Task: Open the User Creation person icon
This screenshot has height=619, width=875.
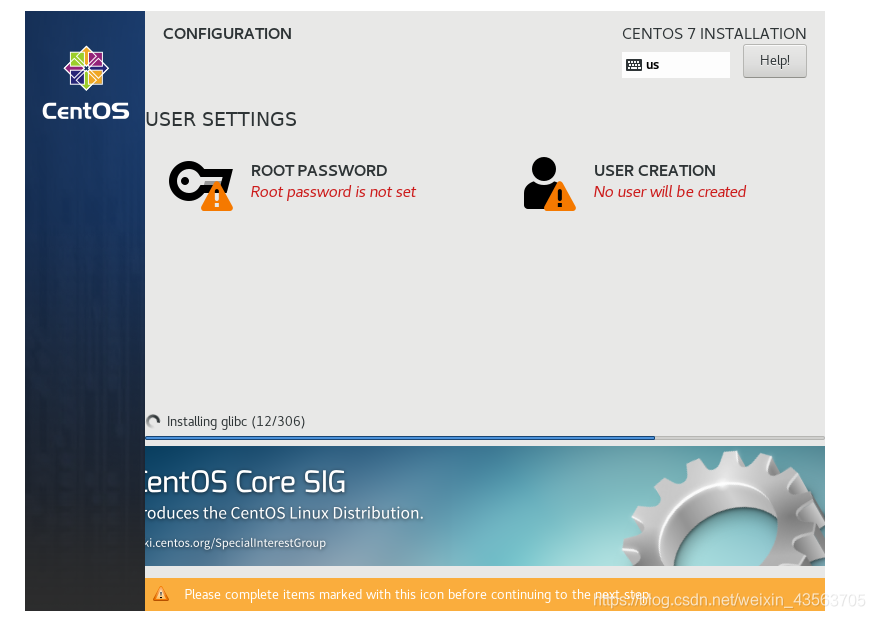Action: click(549, 184)
